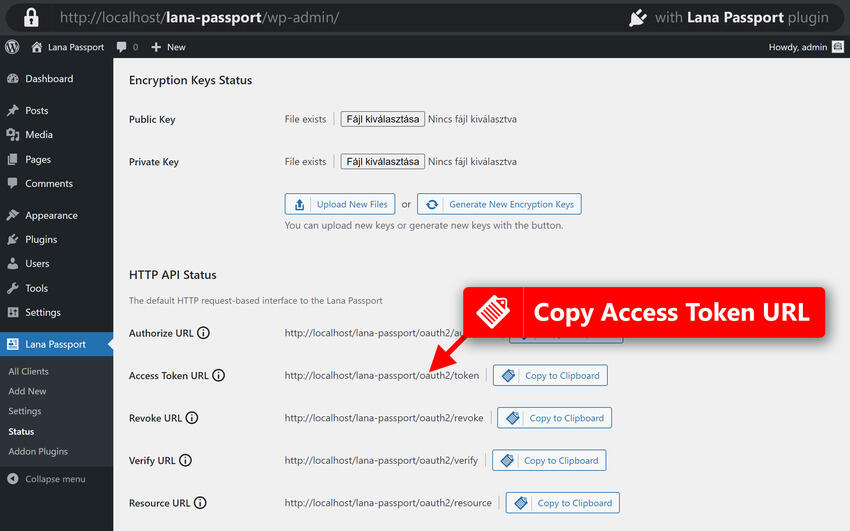This screenshot has width=850, height=531.
Task: Open the comments bubble in admin bar
Action: click(127, 47)
